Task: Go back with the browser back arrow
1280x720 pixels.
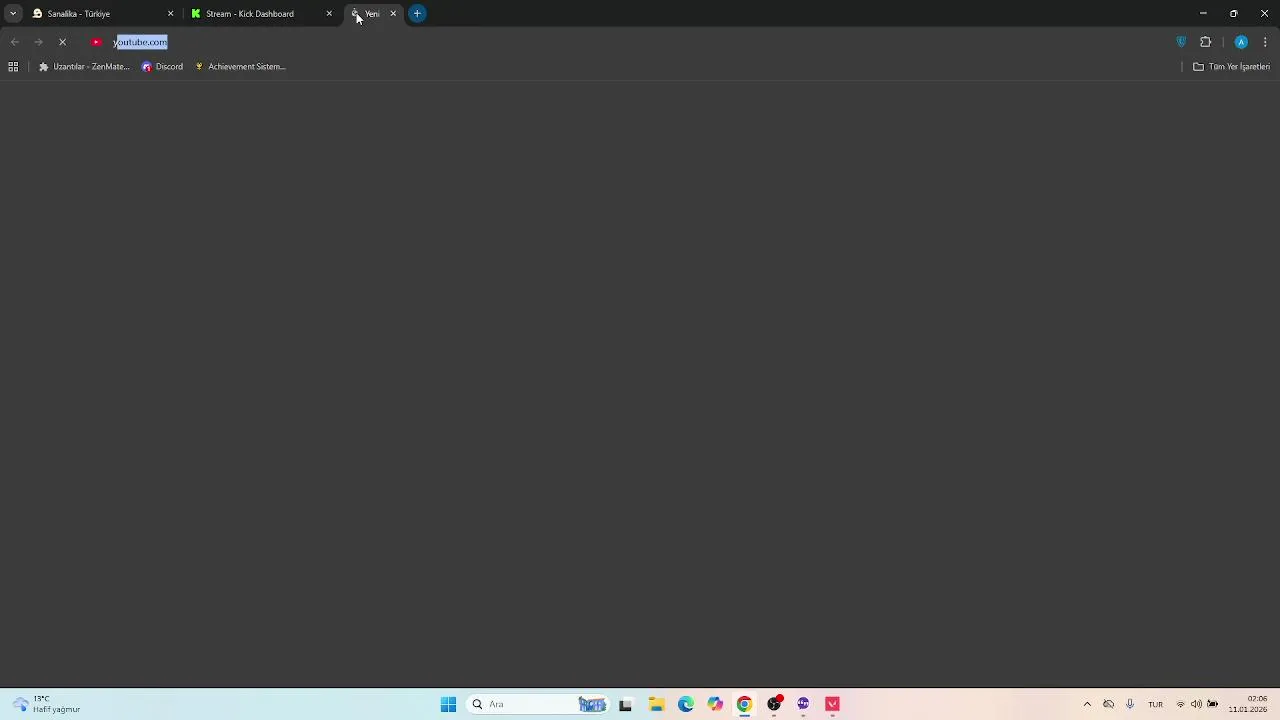Action: tap(15, 42)
